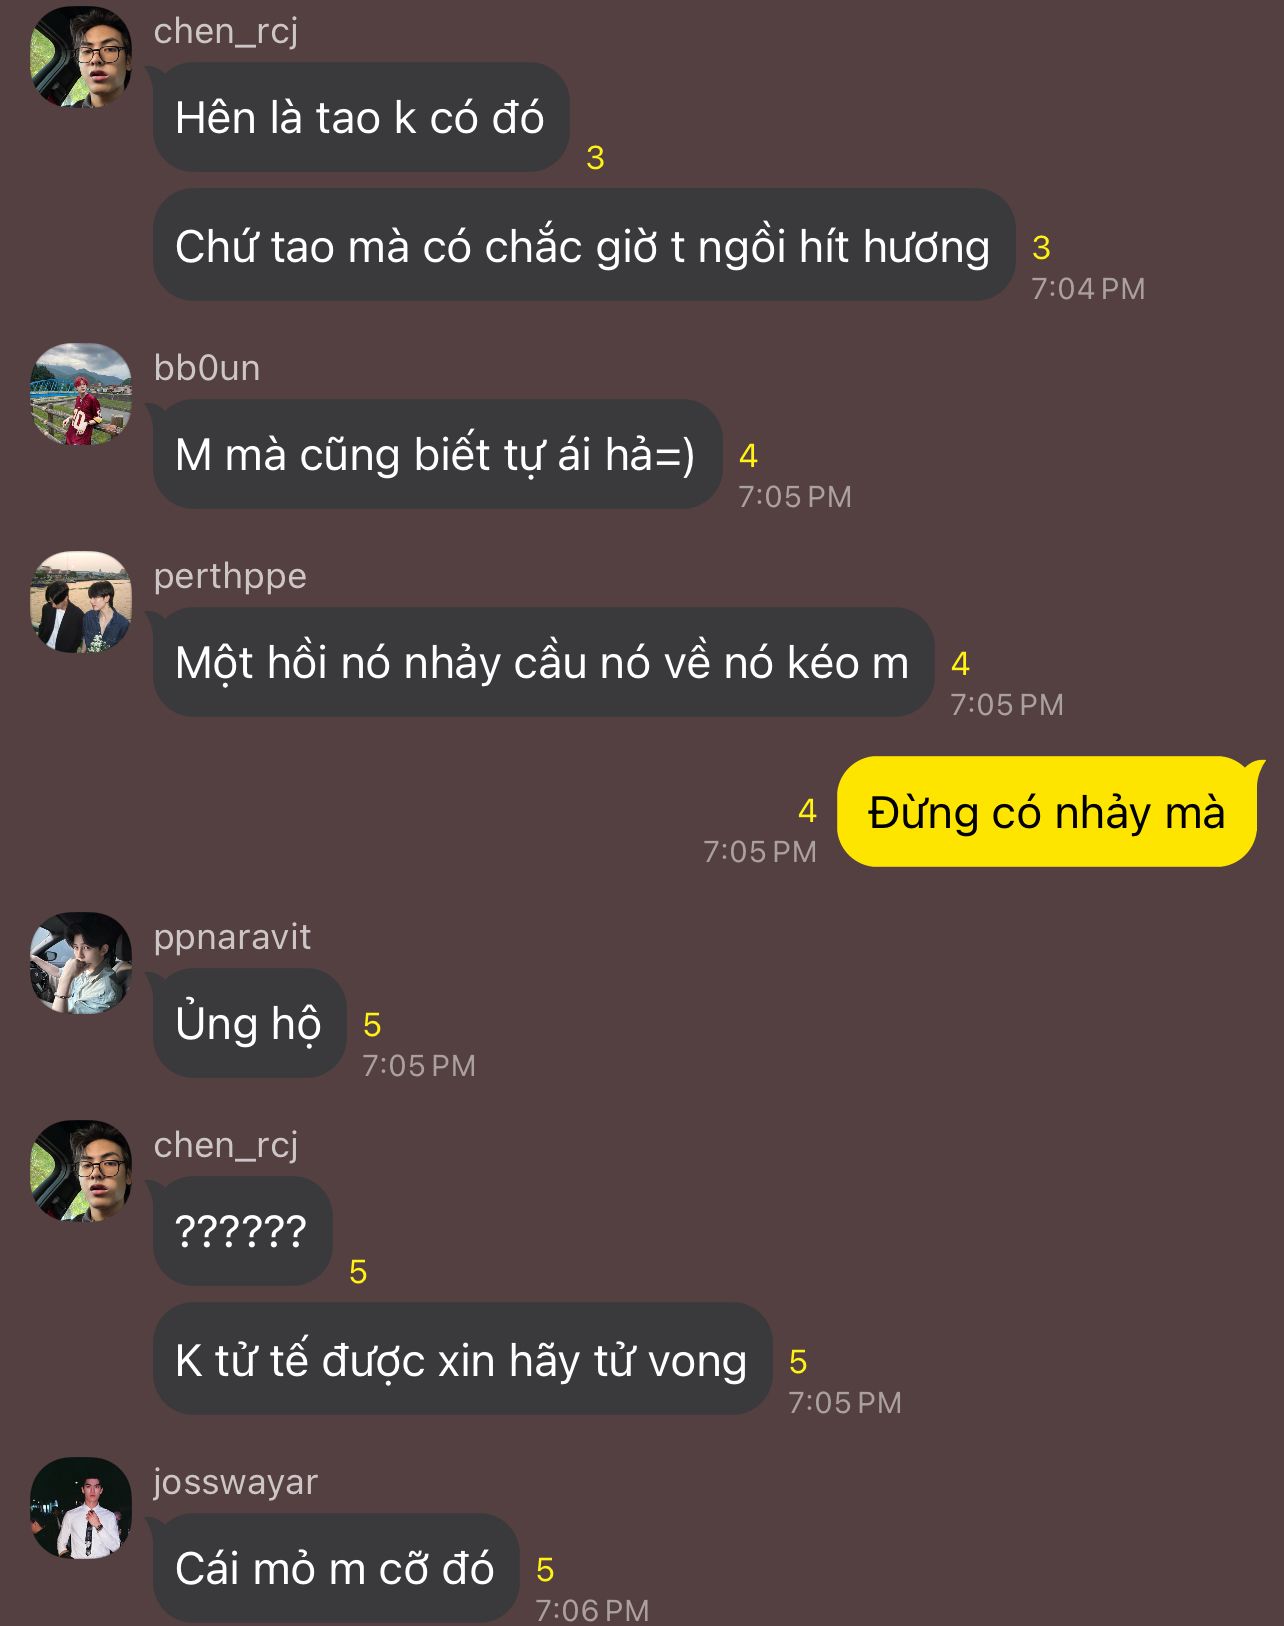Select the "??????" message bubble

tap(242, 1231)
